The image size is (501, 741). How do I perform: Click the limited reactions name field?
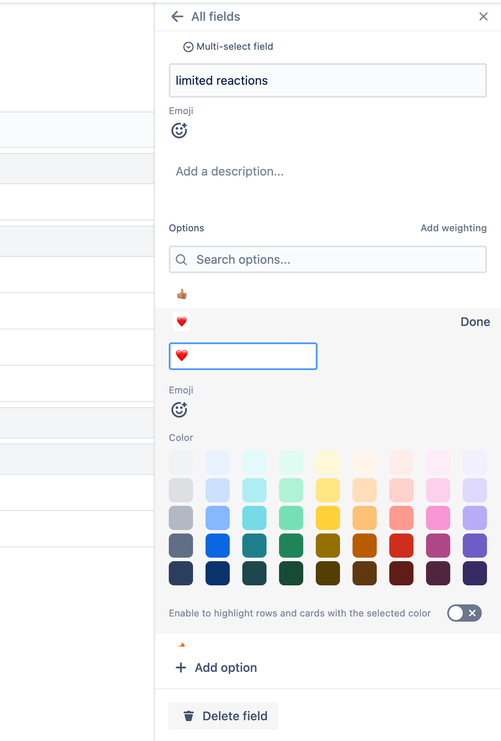pos(328,80)
